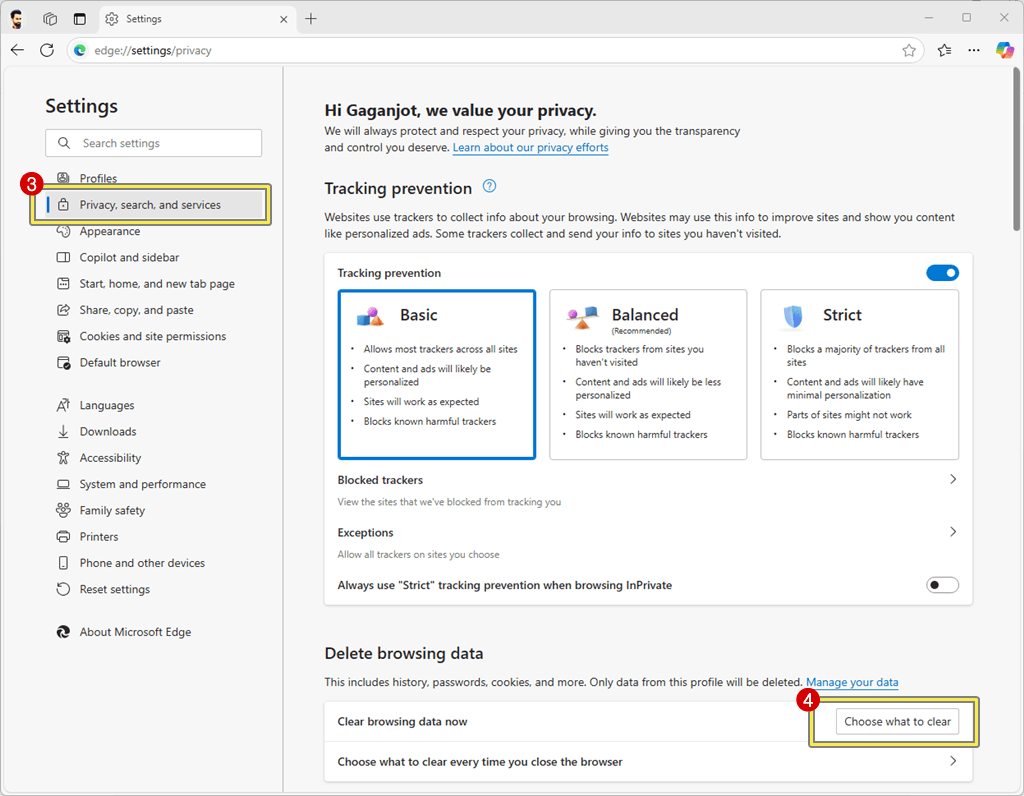Click the Reset settings icon

63,589
